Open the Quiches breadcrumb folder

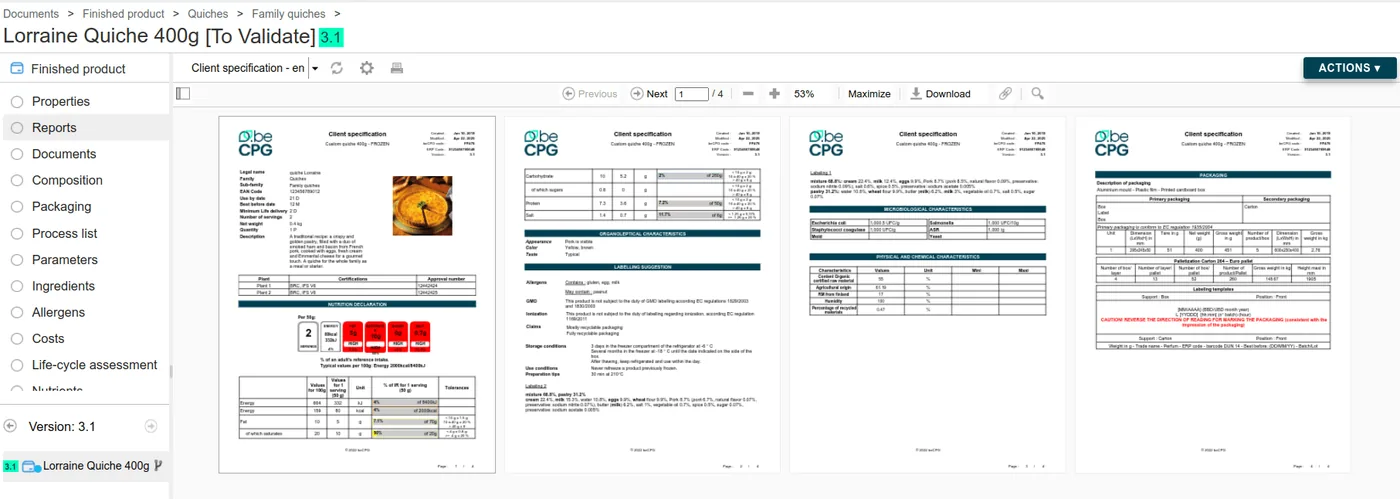pyautogui.click(x=208, y=14)
